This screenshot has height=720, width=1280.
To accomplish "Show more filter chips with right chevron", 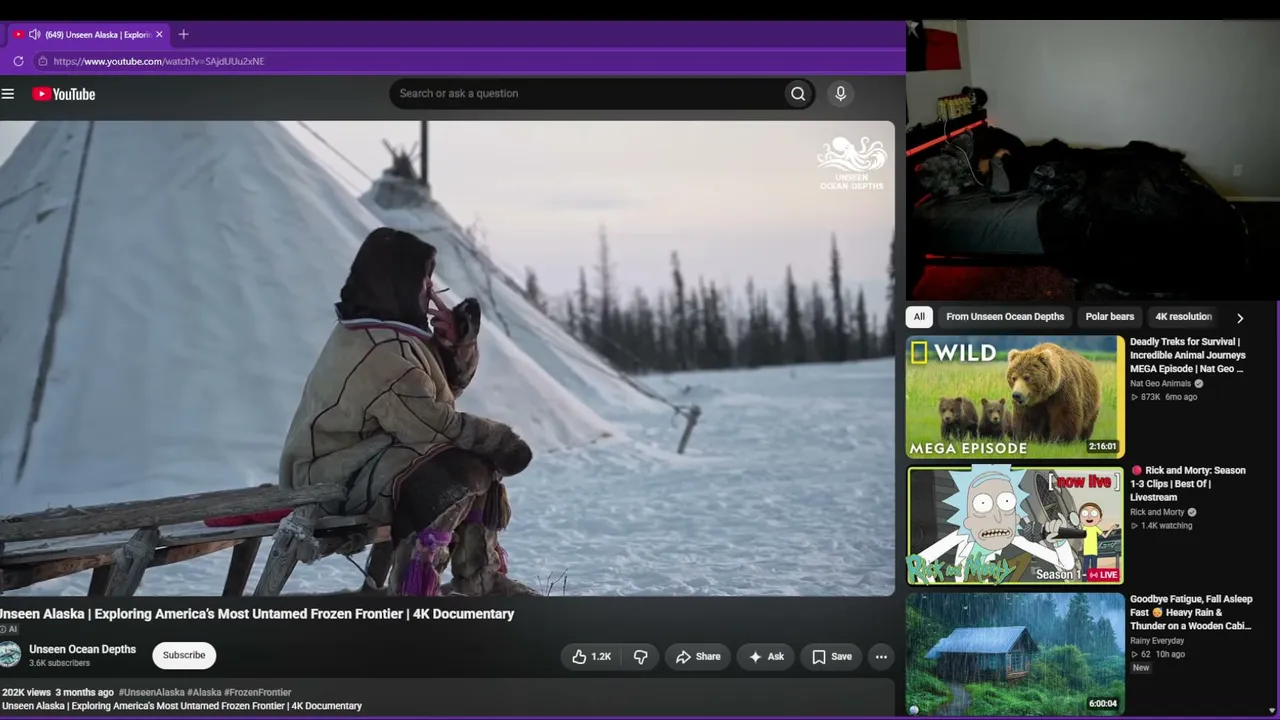I will click(x=1240, y=318).
